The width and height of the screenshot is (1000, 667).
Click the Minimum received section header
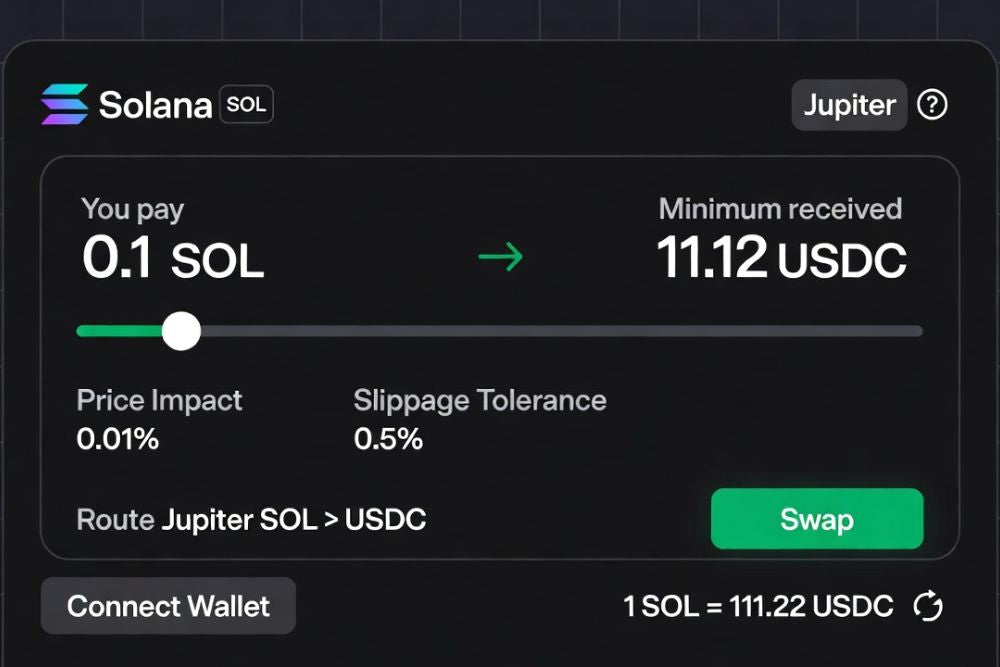781,209
